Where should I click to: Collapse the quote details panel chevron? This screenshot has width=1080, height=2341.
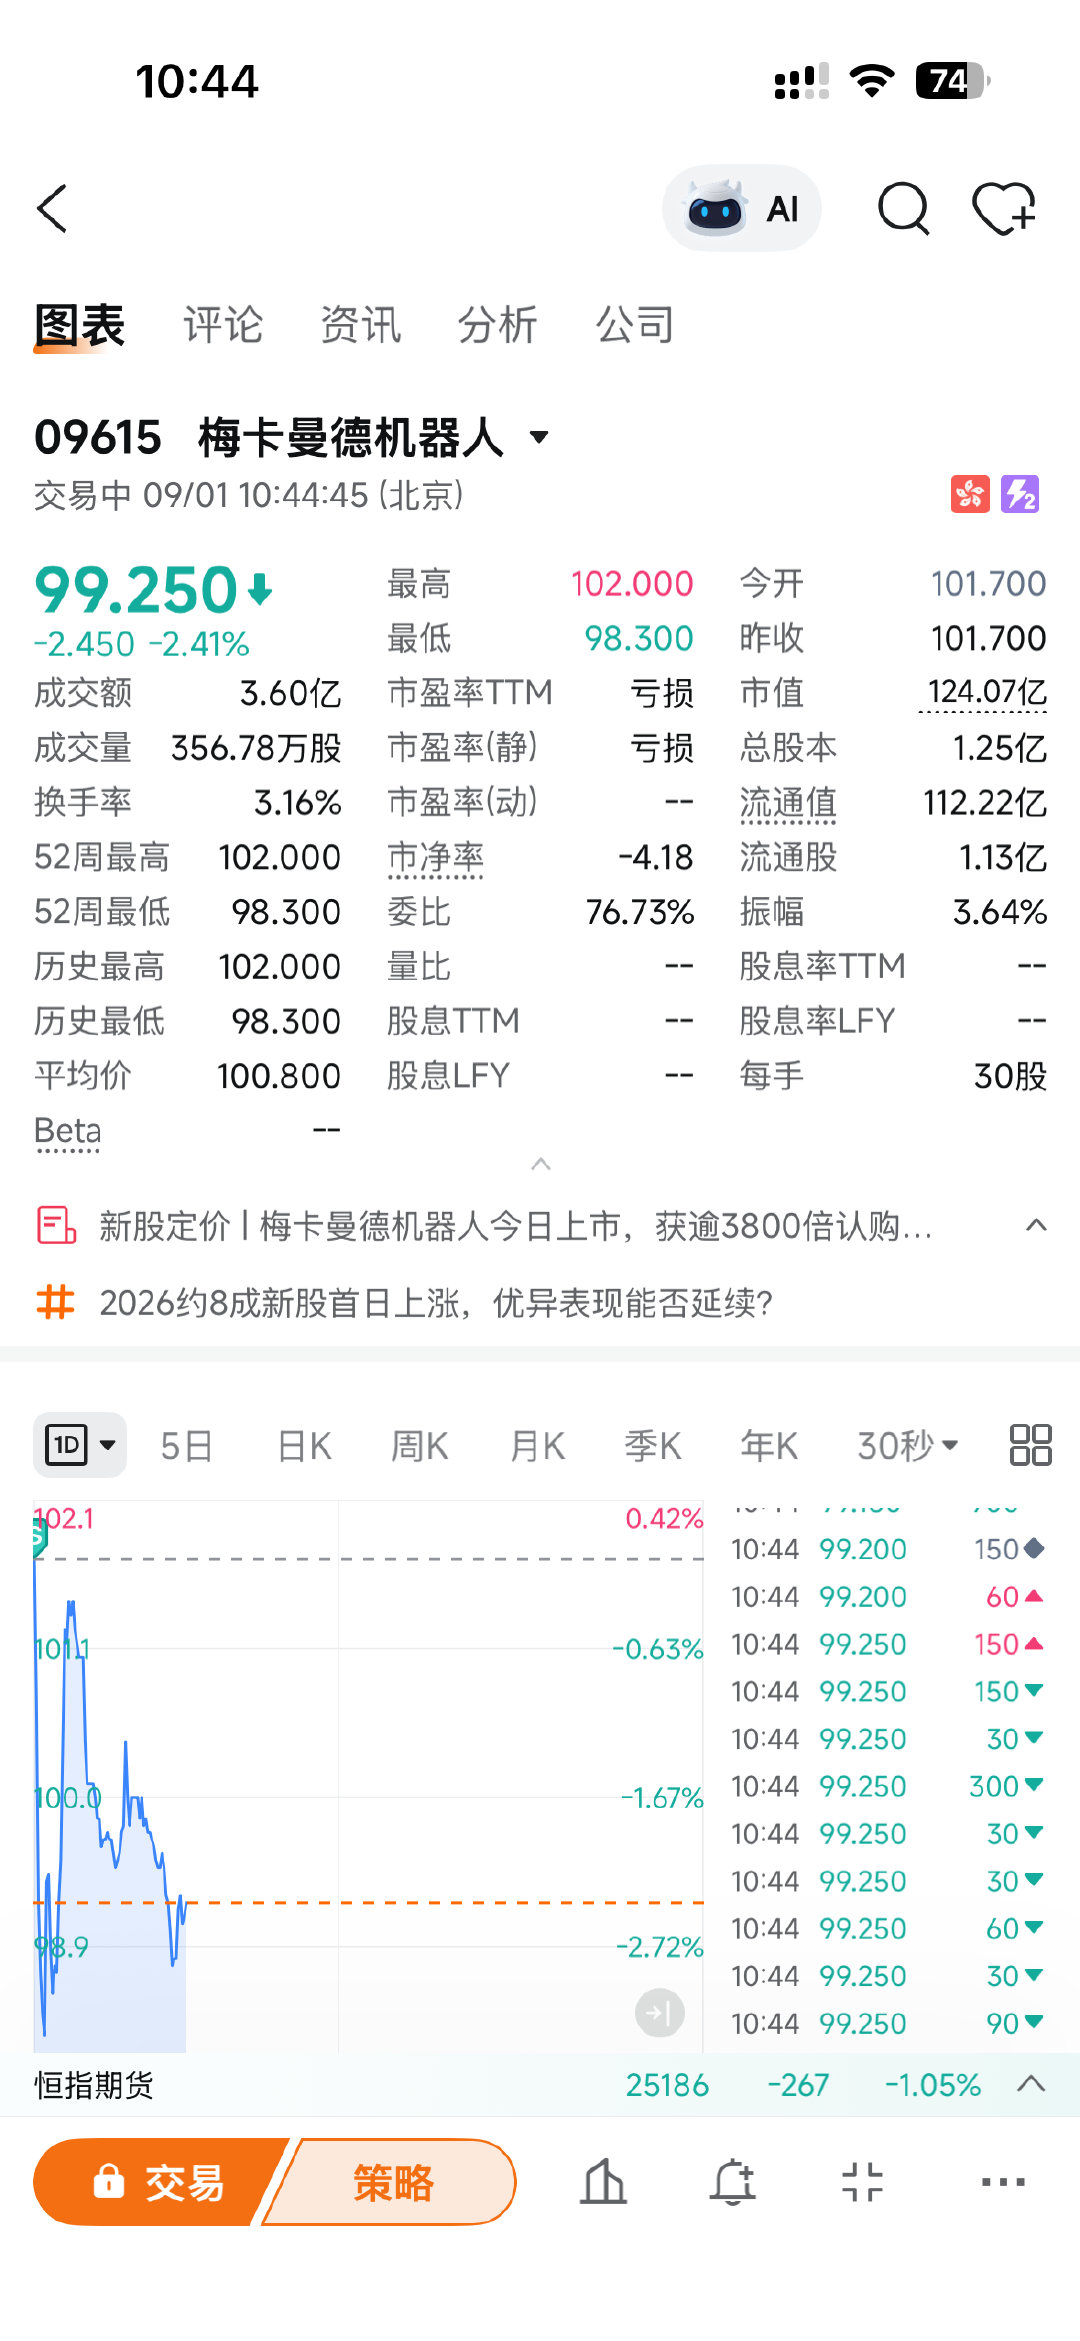541,1164
